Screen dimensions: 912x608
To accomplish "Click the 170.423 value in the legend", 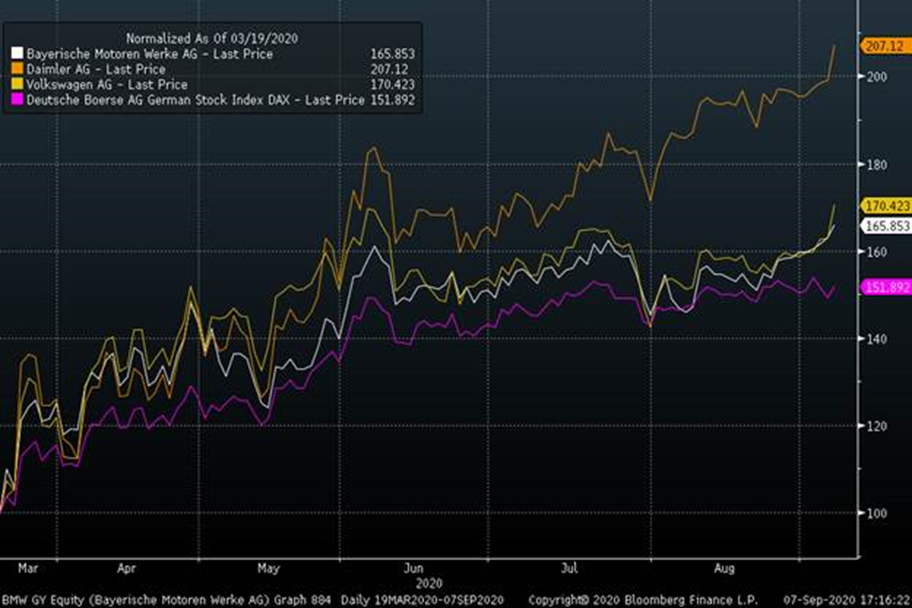I will (393, 84).
